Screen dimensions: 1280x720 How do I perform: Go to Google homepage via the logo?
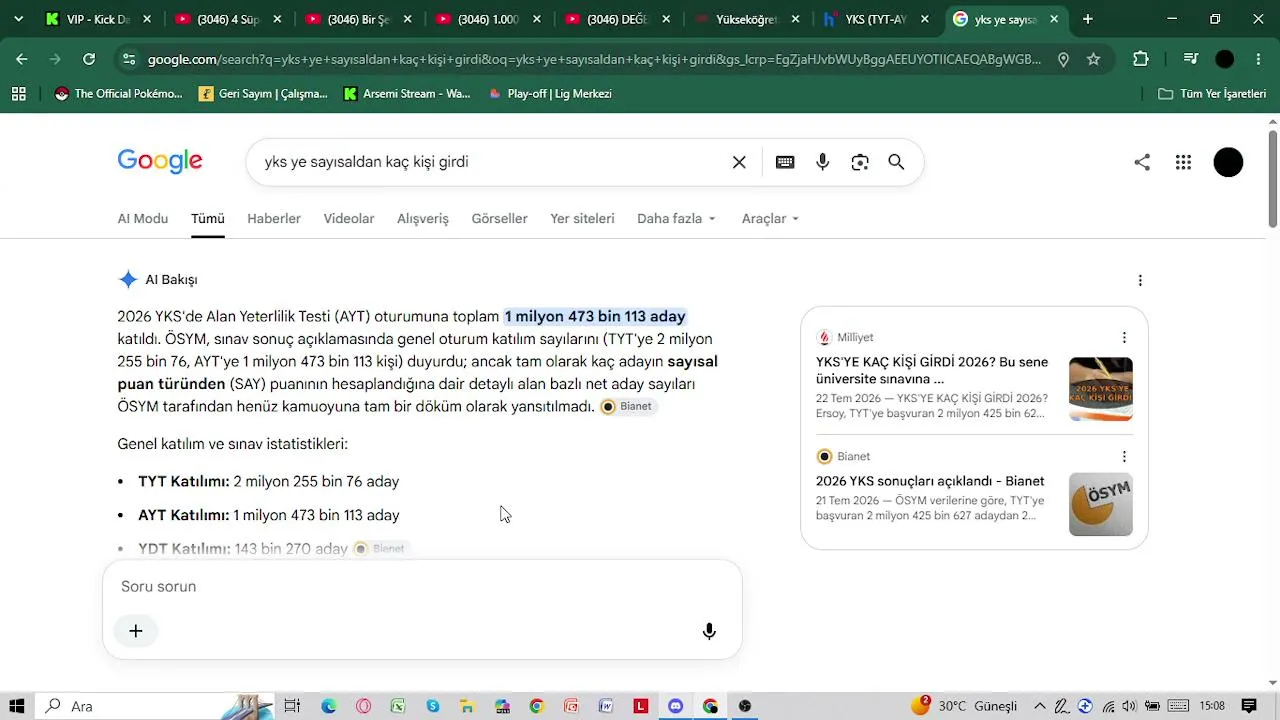point(160,161)
